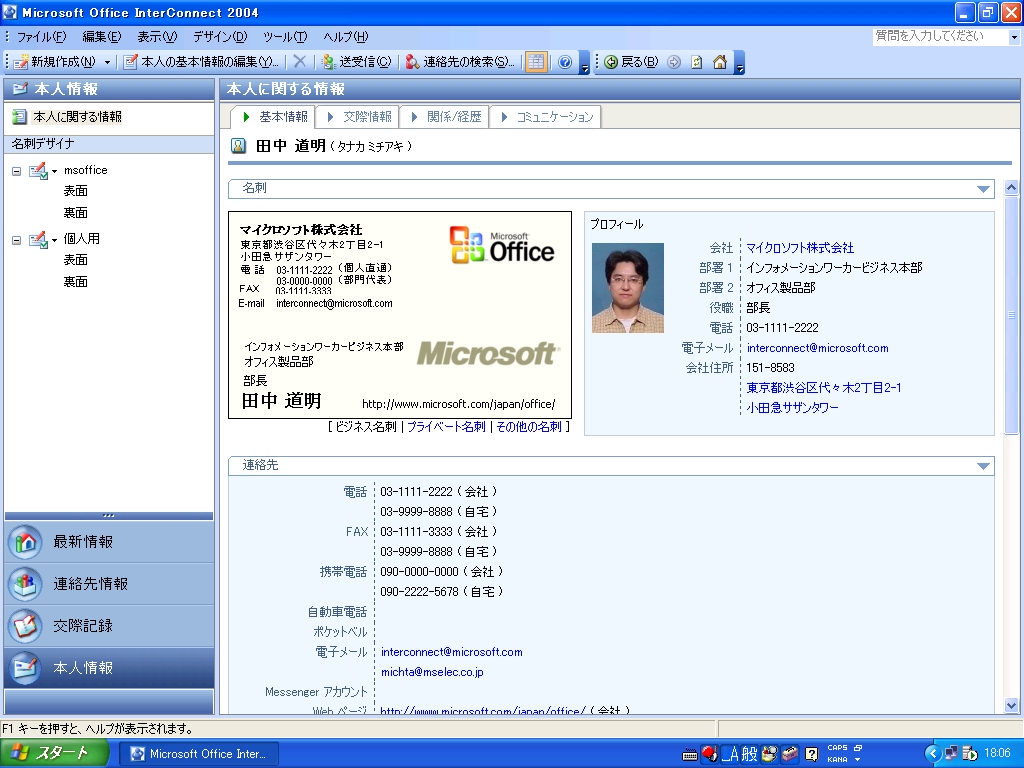Click the 個人用 card design icon
The width and height of the screenshot is (1024, 768).
(x=38, y=239)
